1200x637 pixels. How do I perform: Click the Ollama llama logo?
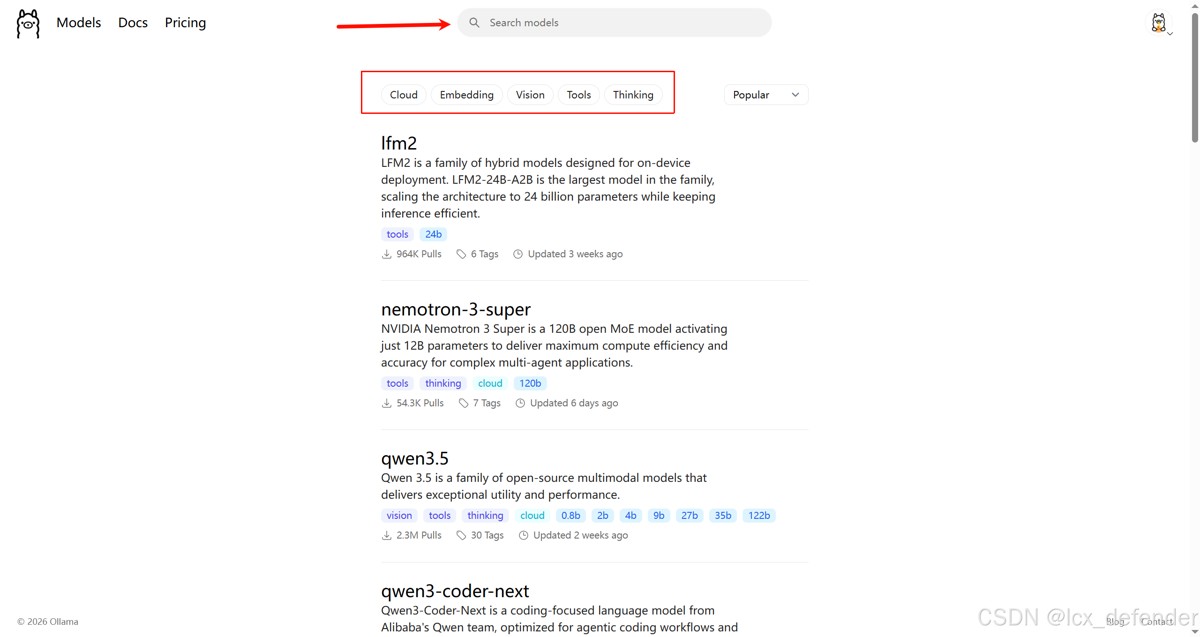coord(28,23)
